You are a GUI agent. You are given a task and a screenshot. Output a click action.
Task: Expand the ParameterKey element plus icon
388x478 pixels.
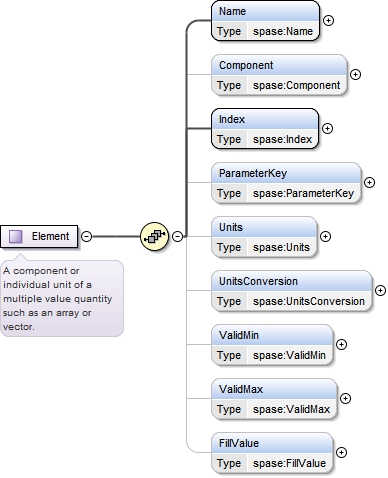[369, 182]
